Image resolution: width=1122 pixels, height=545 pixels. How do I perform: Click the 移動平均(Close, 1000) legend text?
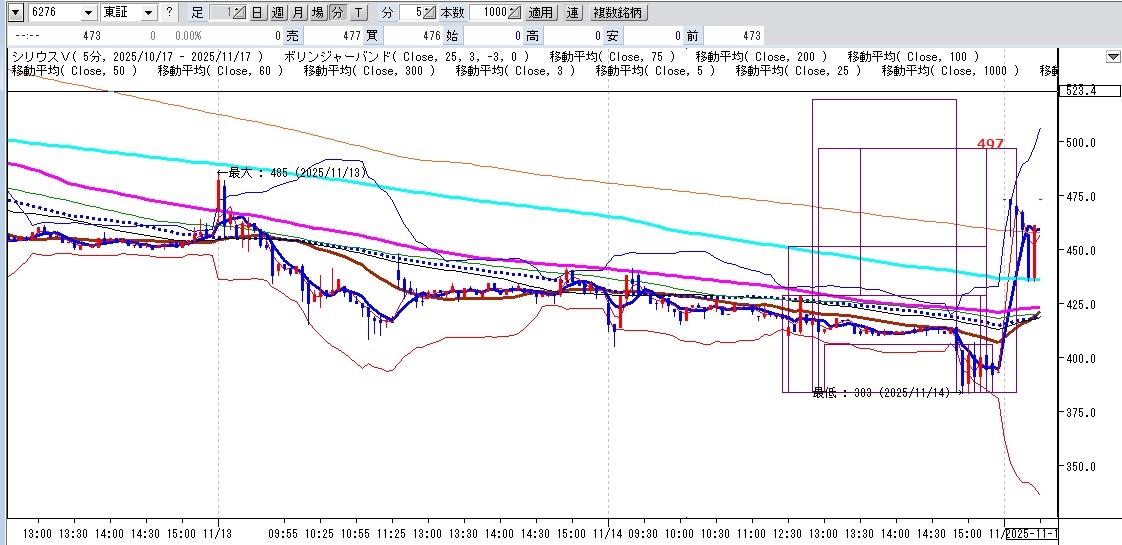coord(950,70)
